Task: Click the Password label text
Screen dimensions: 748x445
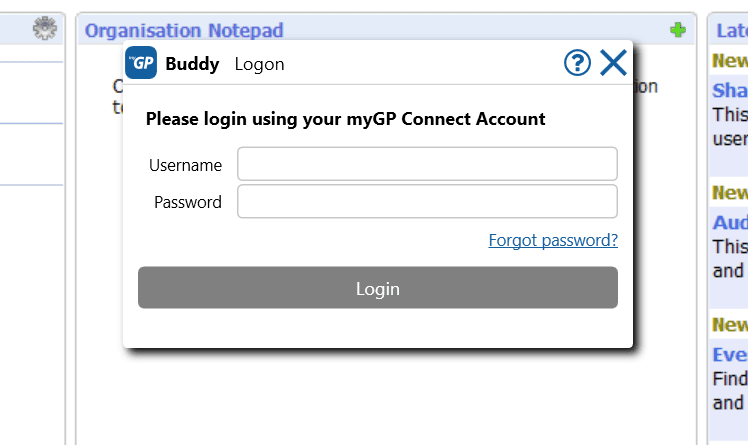Action: click(x=188, y=202)
